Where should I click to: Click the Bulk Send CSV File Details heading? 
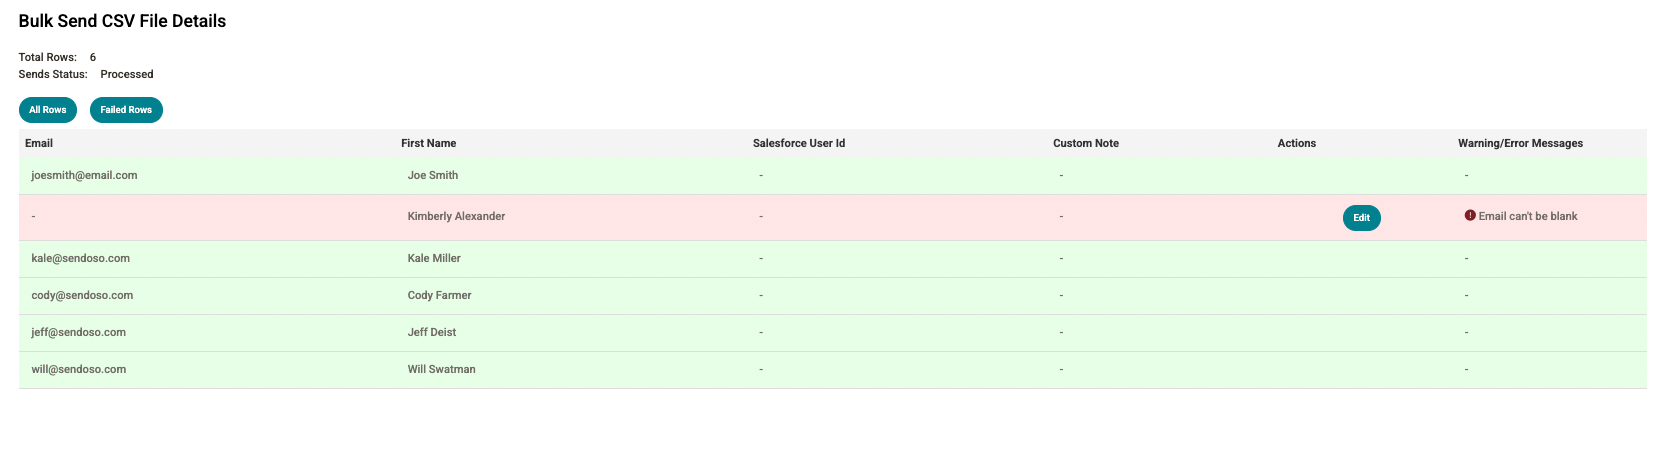point(122,21)
